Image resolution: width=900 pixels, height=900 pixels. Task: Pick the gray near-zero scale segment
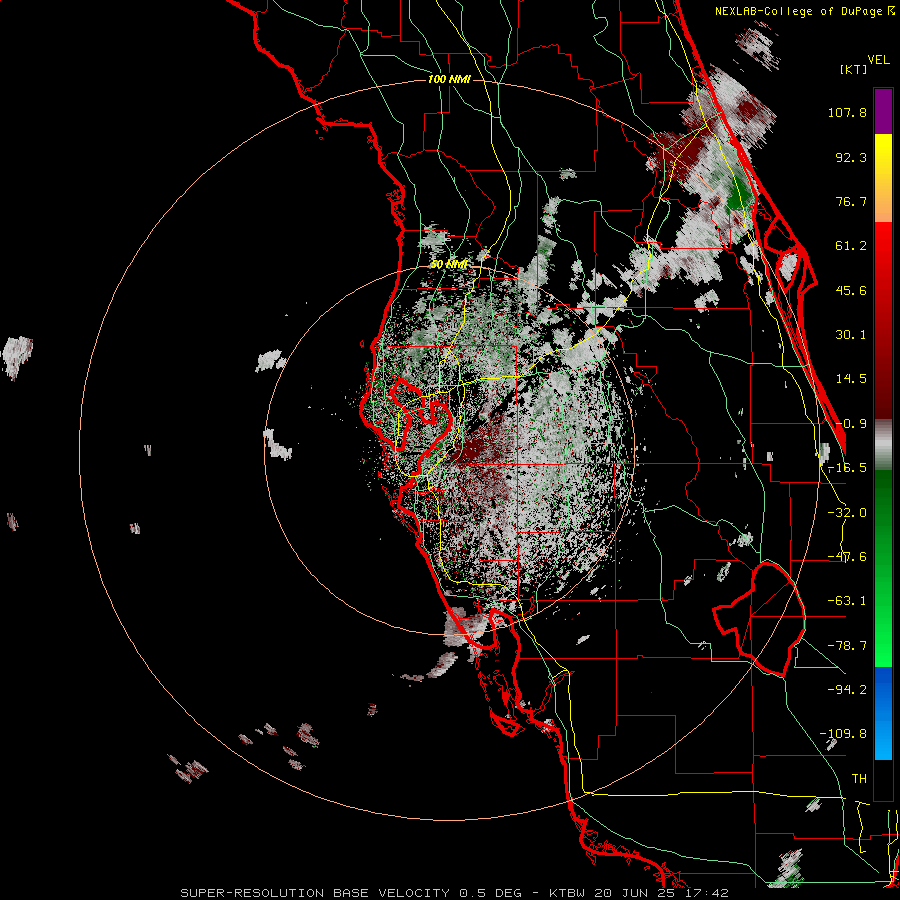pyautogui.click(x=883, y=445)
